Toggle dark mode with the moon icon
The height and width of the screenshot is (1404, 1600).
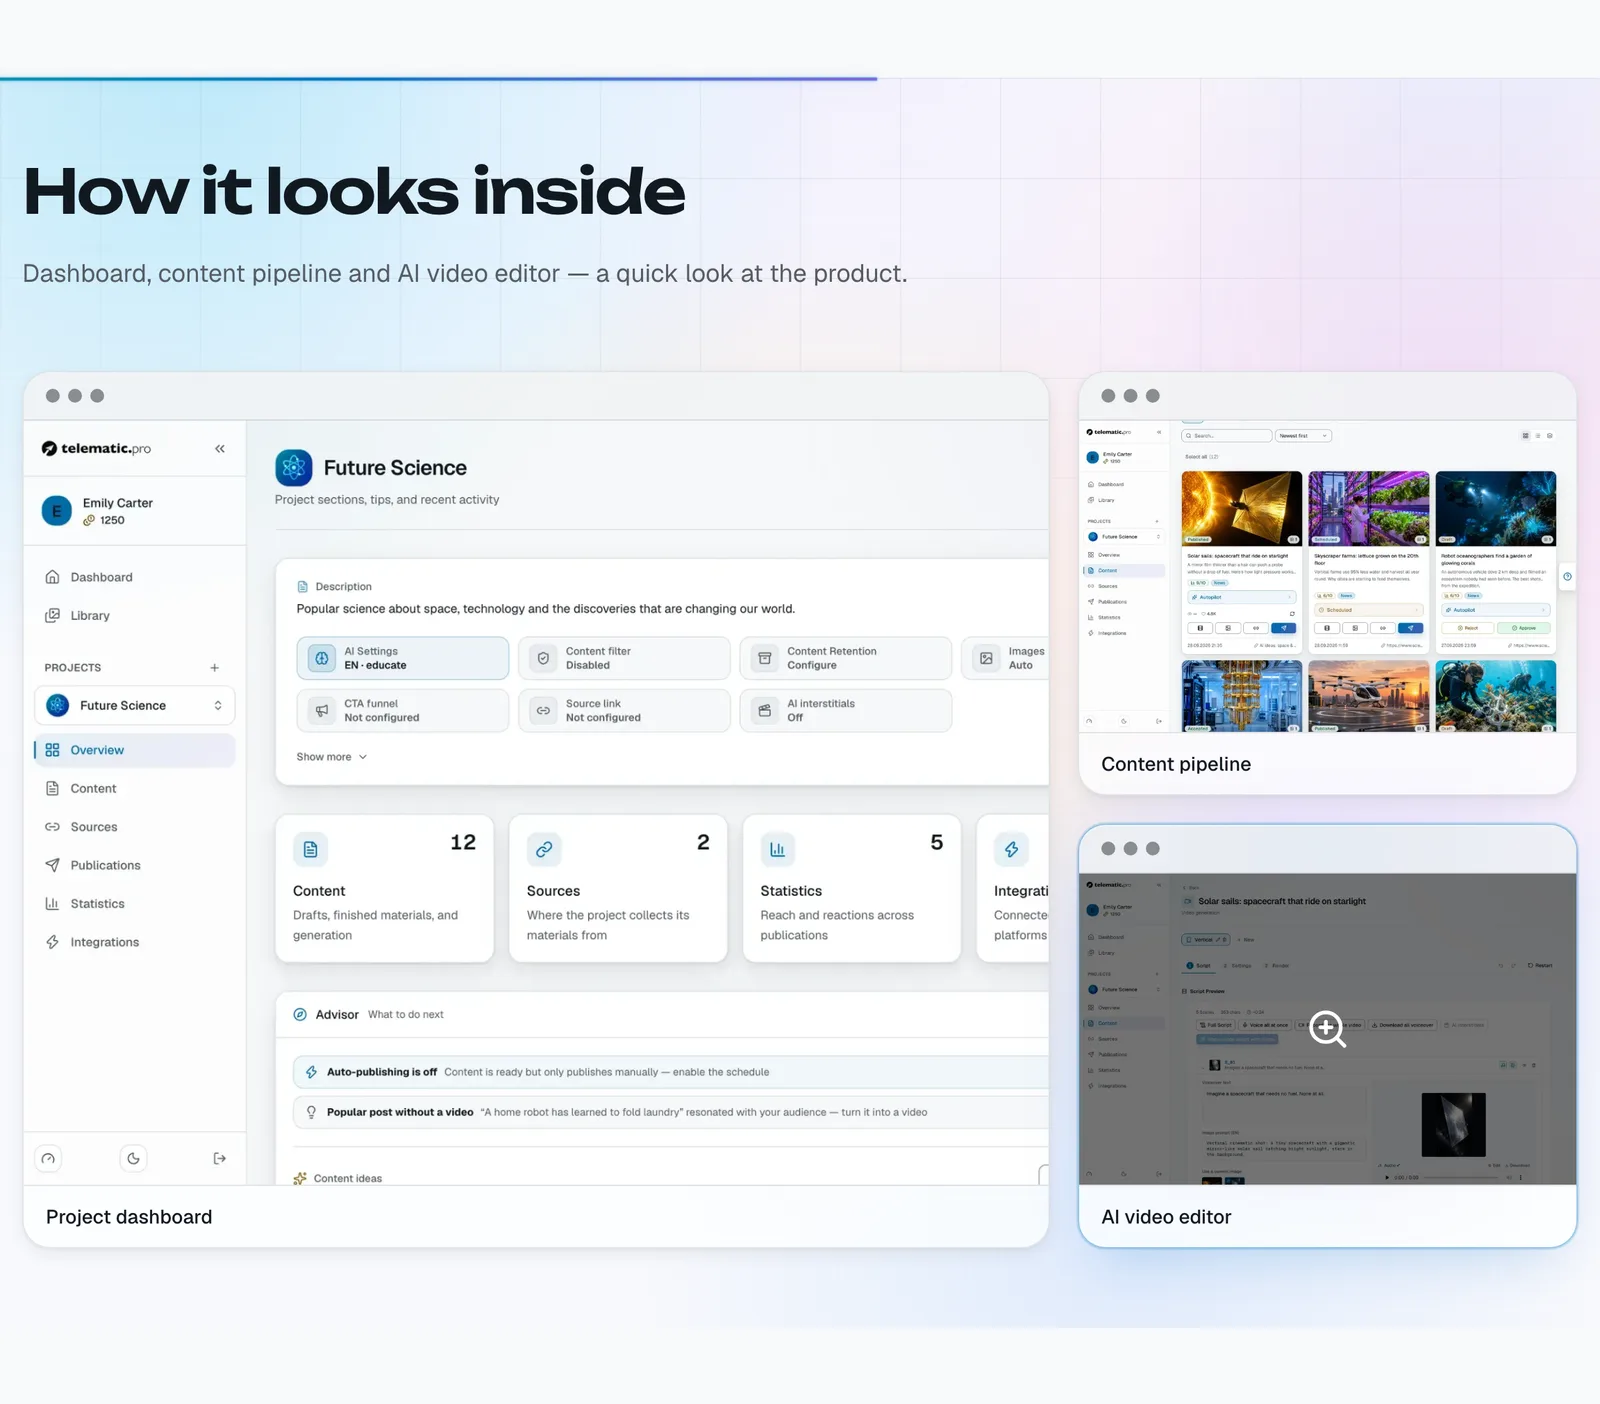(133, 1158)
